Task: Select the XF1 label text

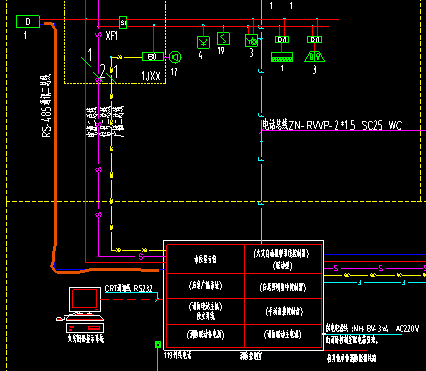Action: (x=112, y=36)
